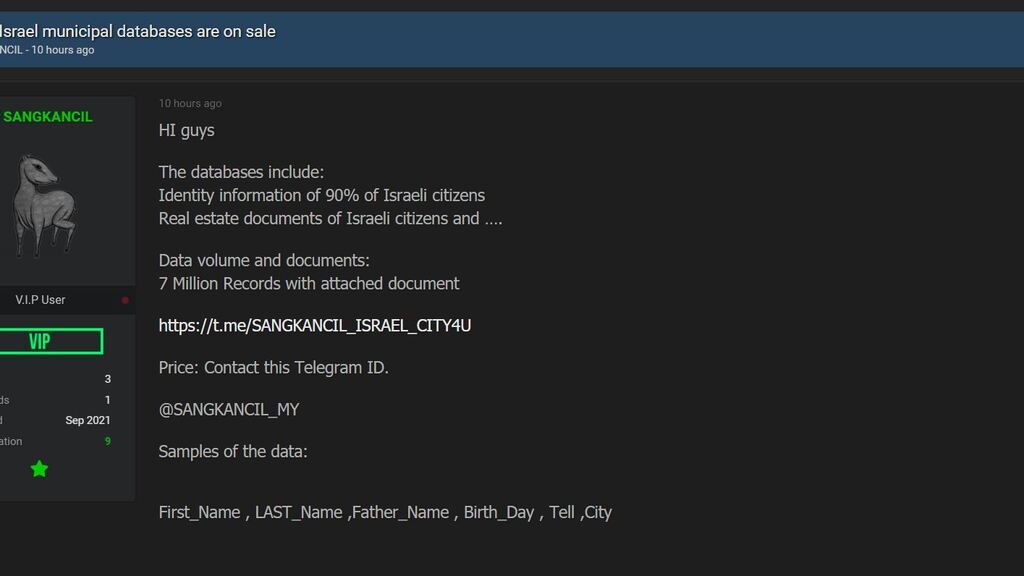Click the threads count number 1
Viewport: 1024px width, 576px height.
[x=108, y=400]
